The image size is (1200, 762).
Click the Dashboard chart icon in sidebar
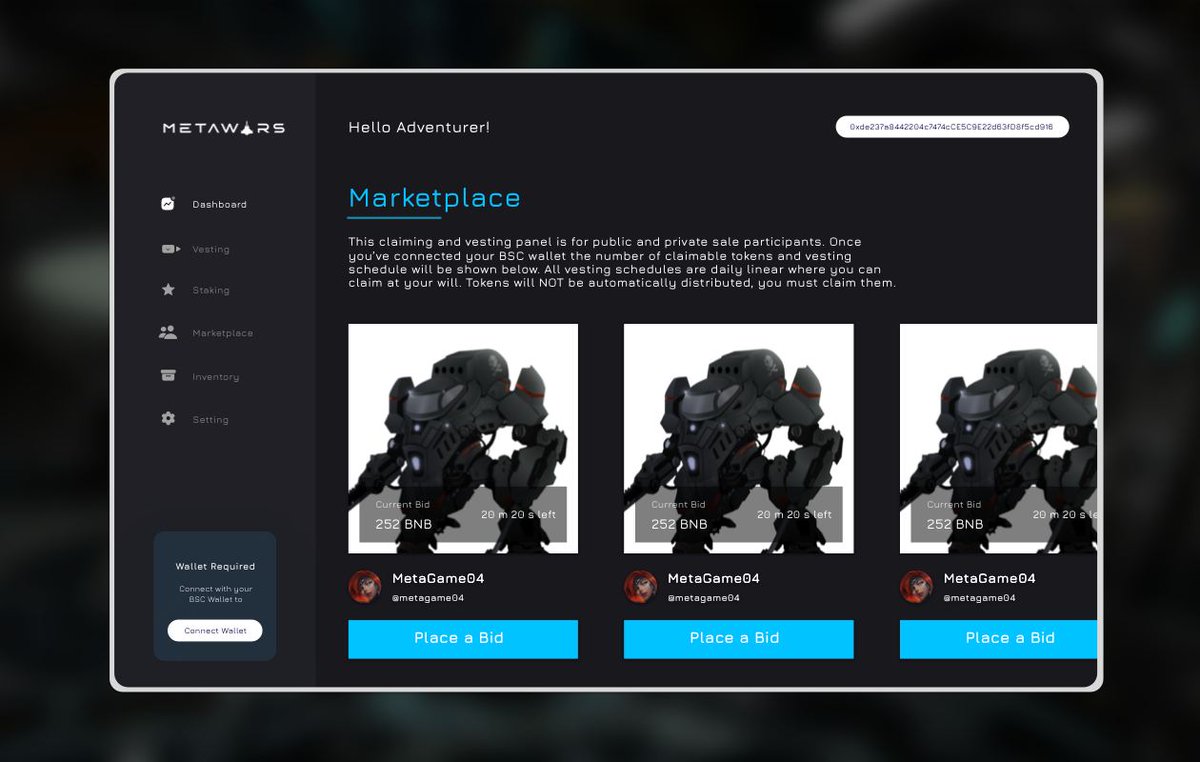click(168, 204)
